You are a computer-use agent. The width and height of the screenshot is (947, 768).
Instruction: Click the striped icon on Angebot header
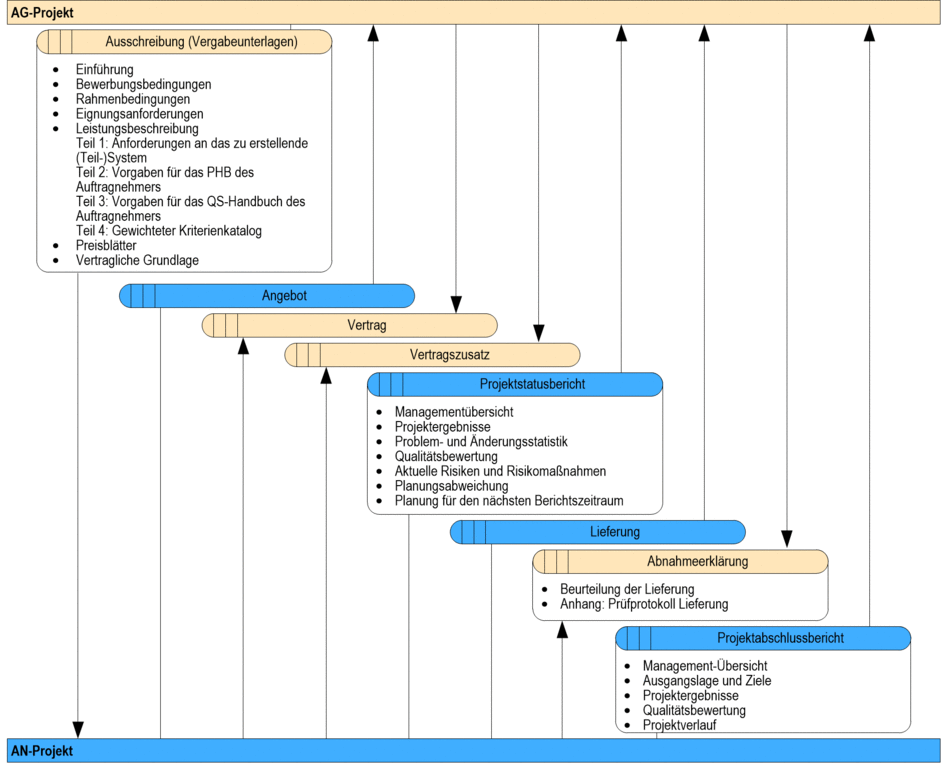click(143, 296)
